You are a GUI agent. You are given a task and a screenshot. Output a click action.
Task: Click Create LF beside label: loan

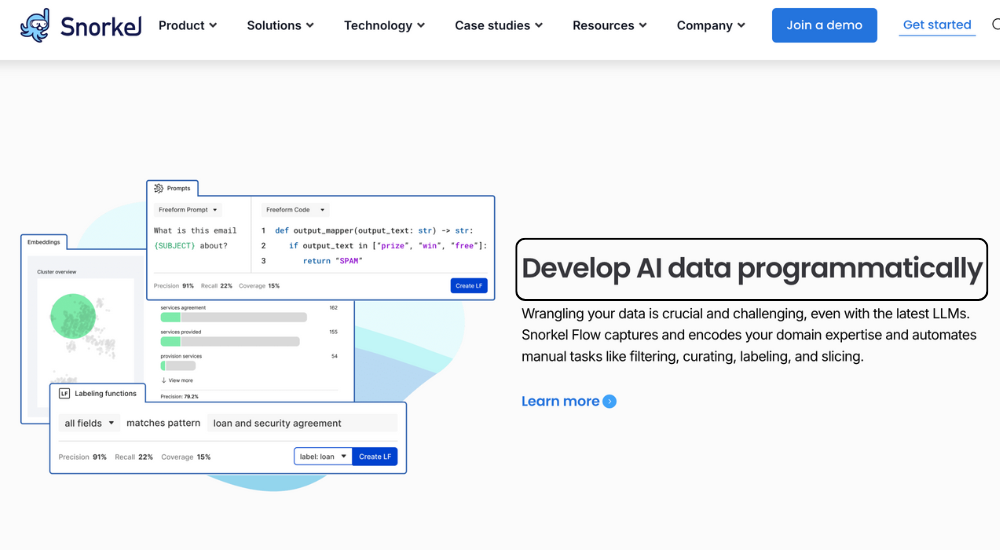tap(374, 456)
